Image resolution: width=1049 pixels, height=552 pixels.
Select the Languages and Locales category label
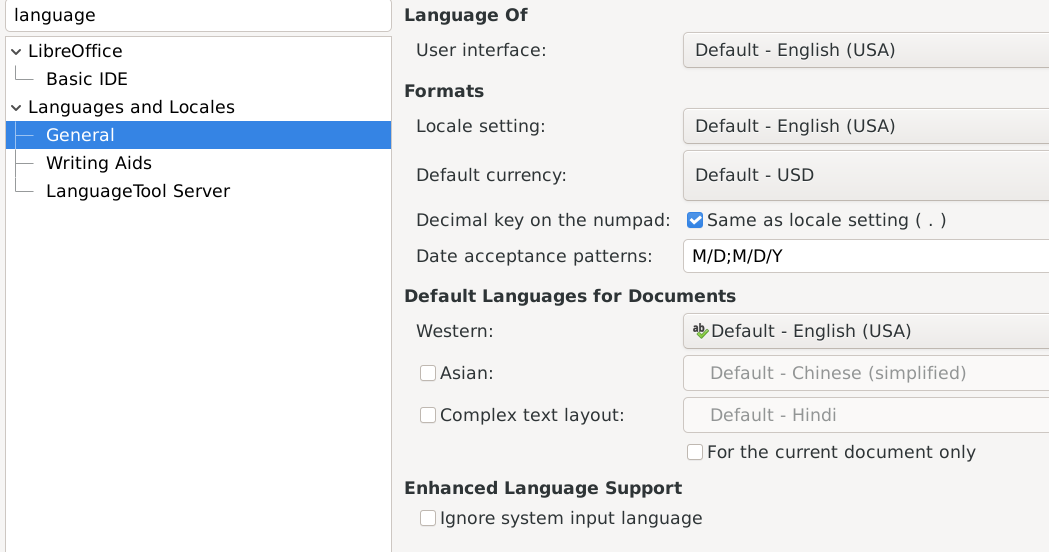pyautogui.click(x=131, y=107)
